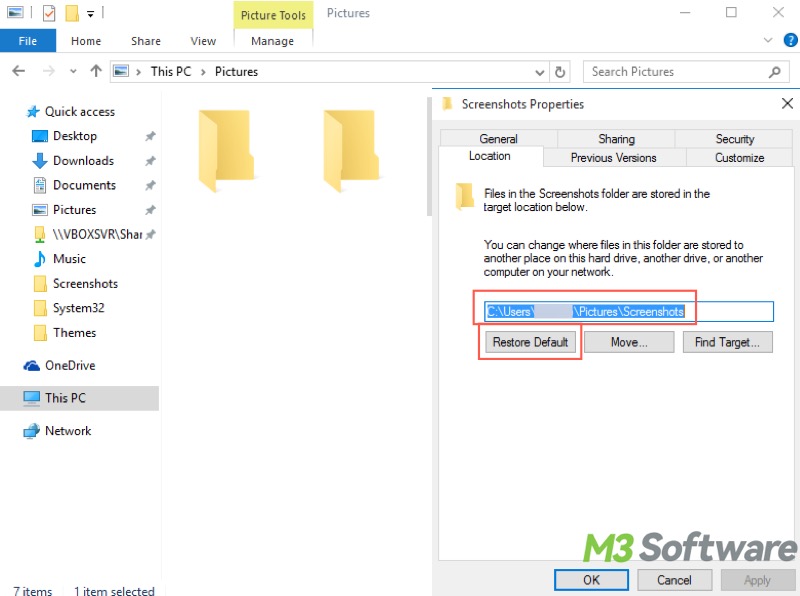Select the Location properties tab

tap(490, 156)
